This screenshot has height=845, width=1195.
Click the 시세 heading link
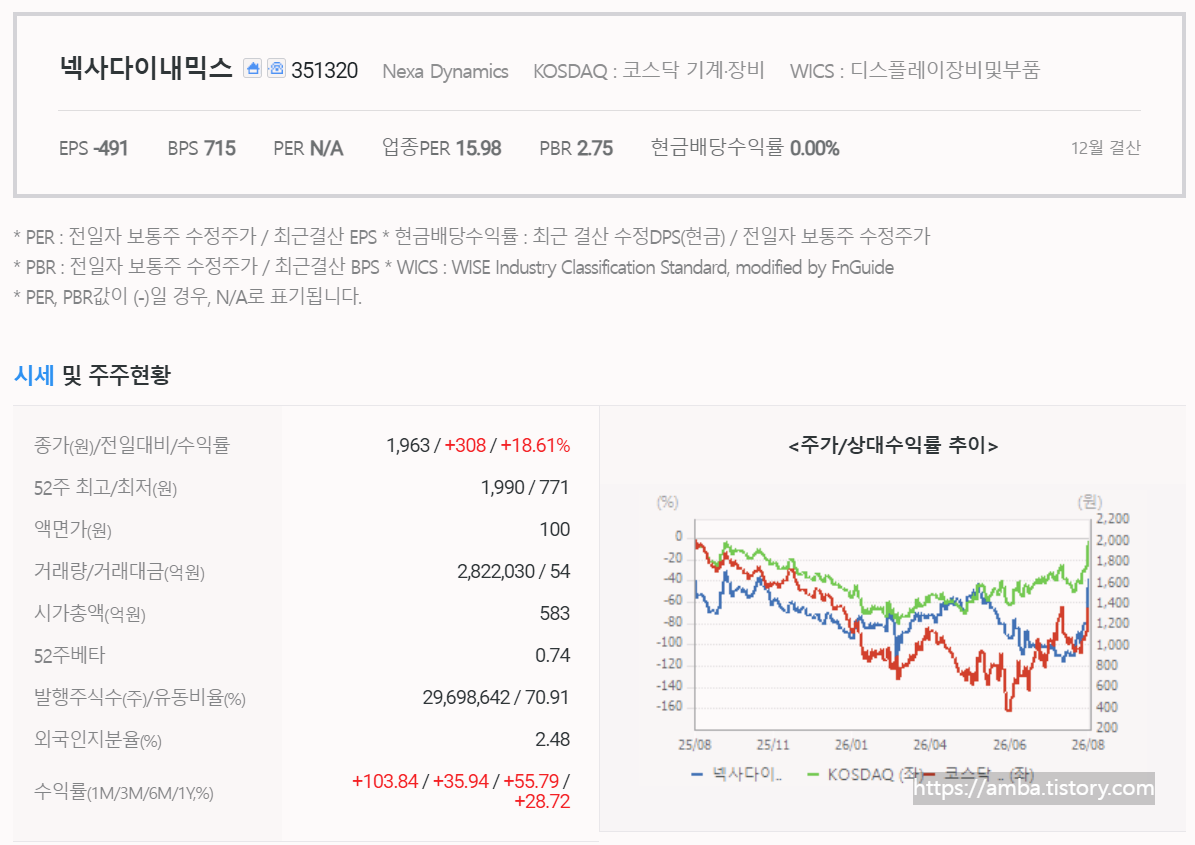click(34, 375)
